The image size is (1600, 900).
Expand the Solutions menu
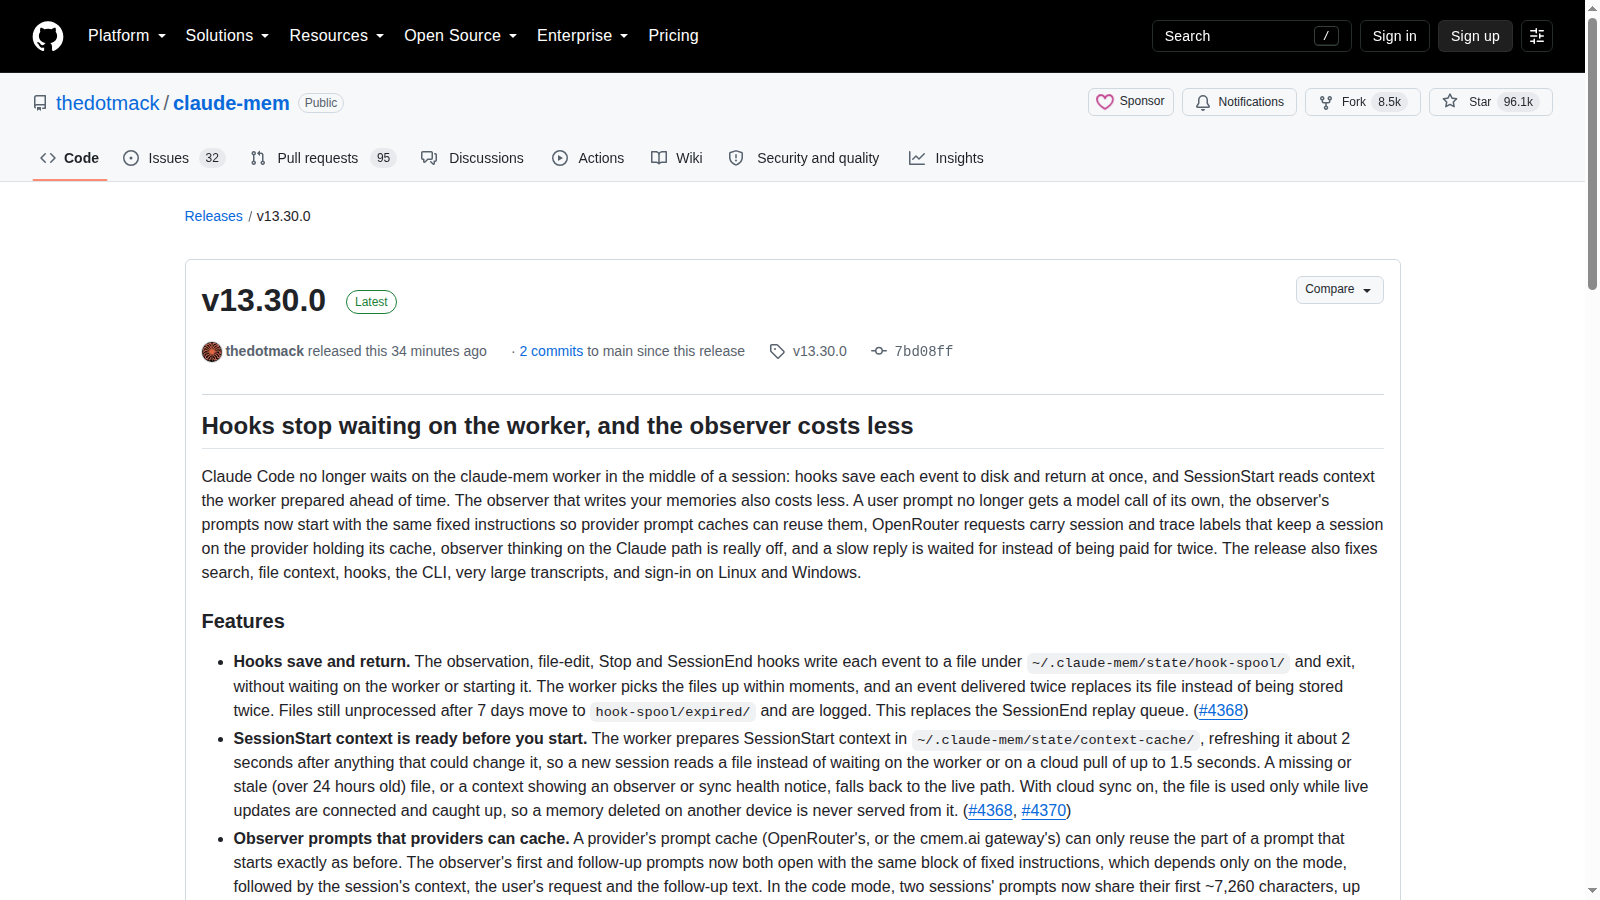227,36
